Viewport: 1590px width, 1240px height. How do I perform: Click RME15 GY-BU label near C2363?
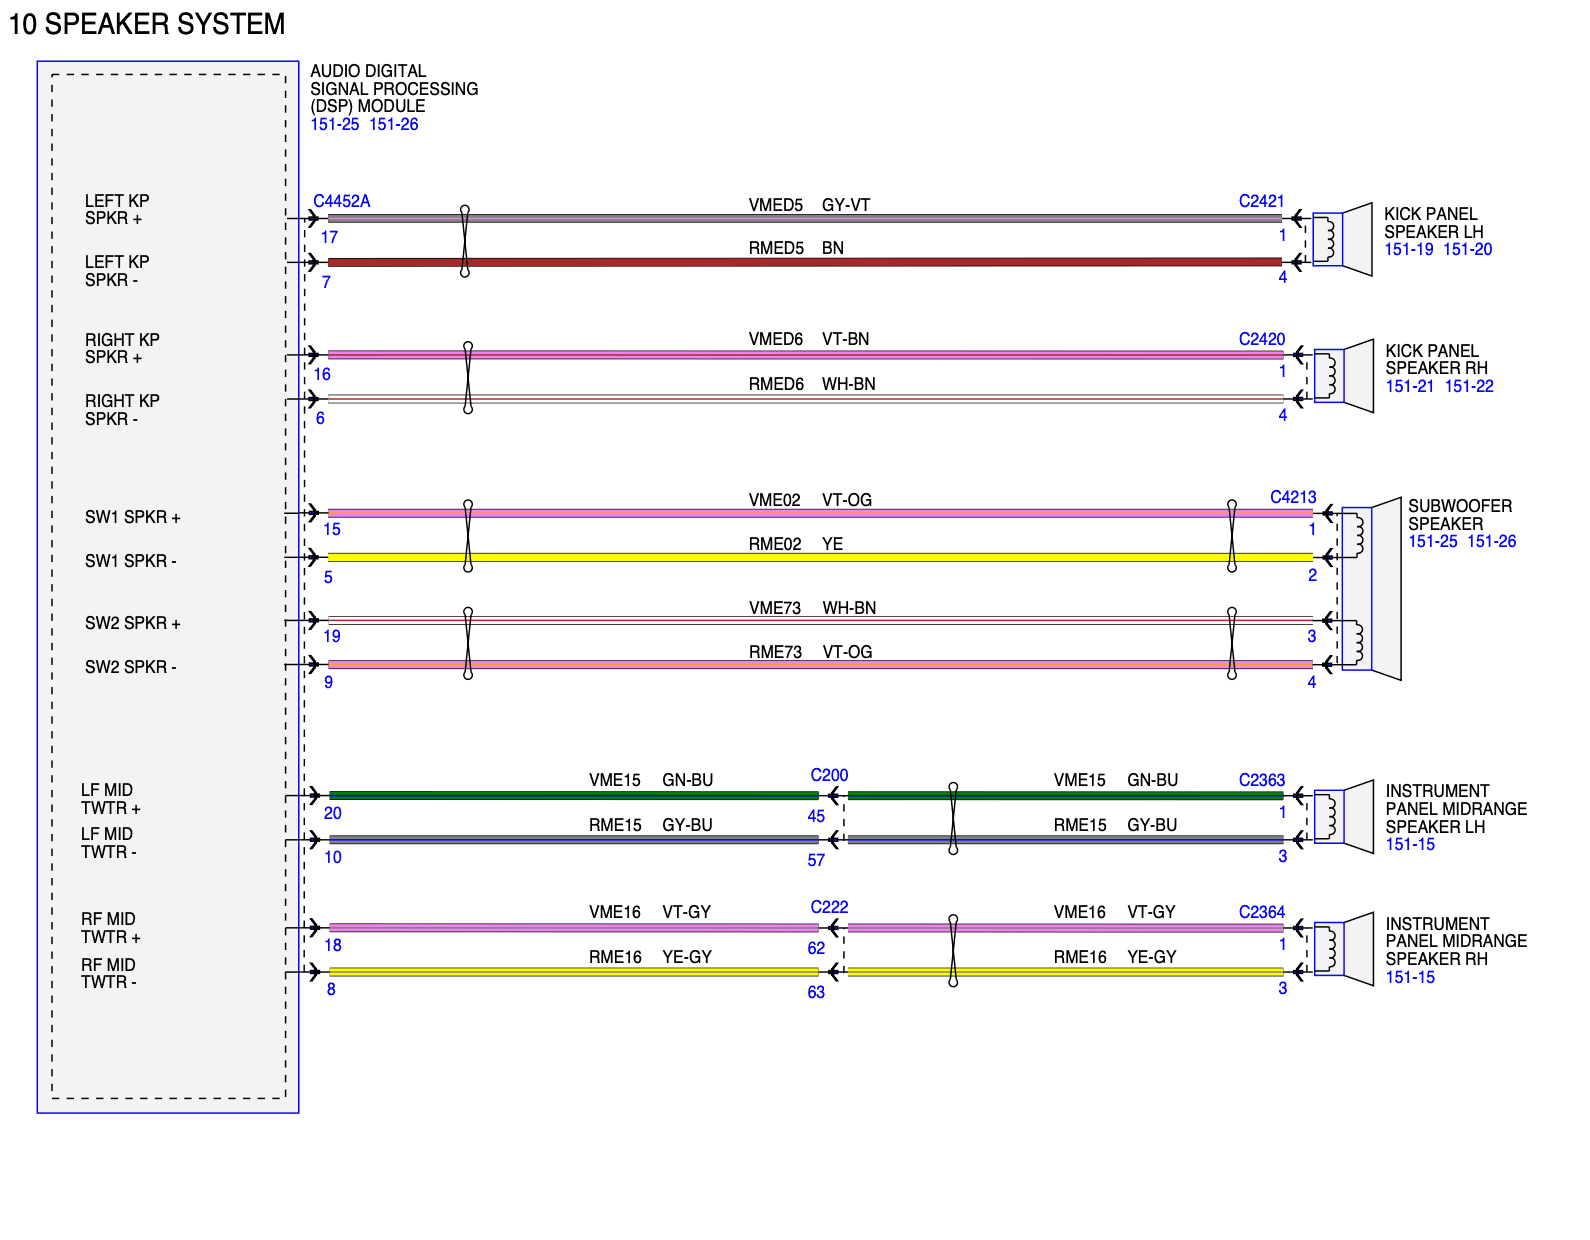(x=1115, y=826)
